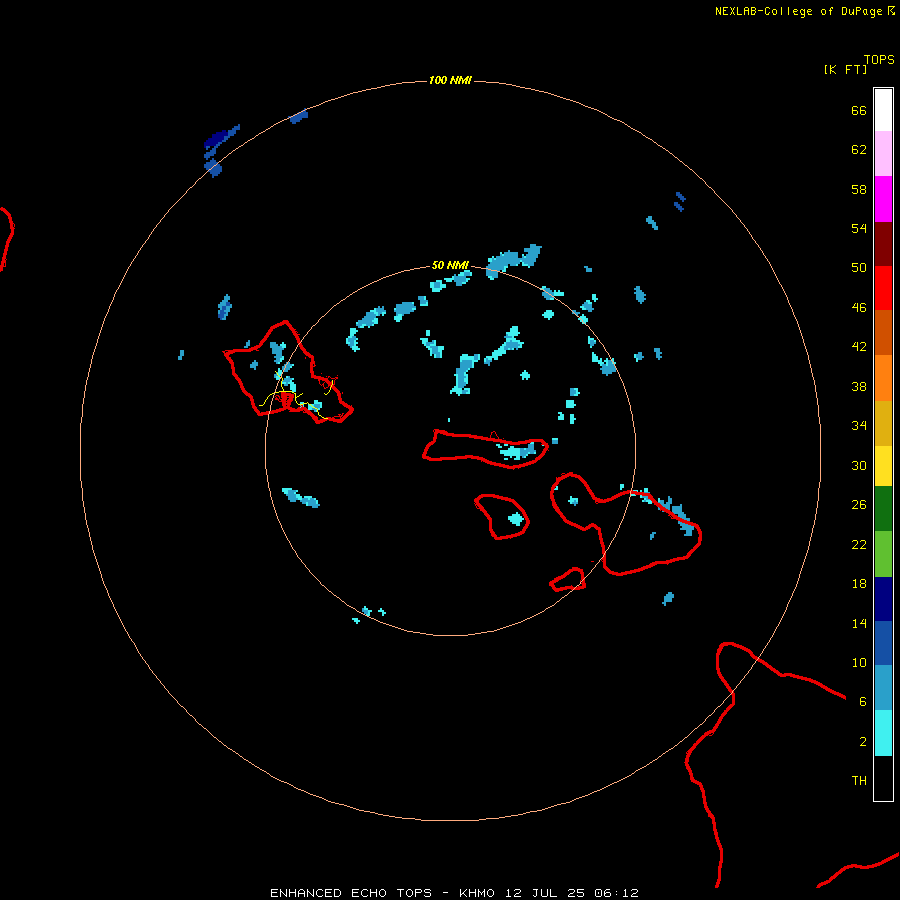Click the legend value 42
The width and height of the screenshot is (900, 900).
coord(859,346)
